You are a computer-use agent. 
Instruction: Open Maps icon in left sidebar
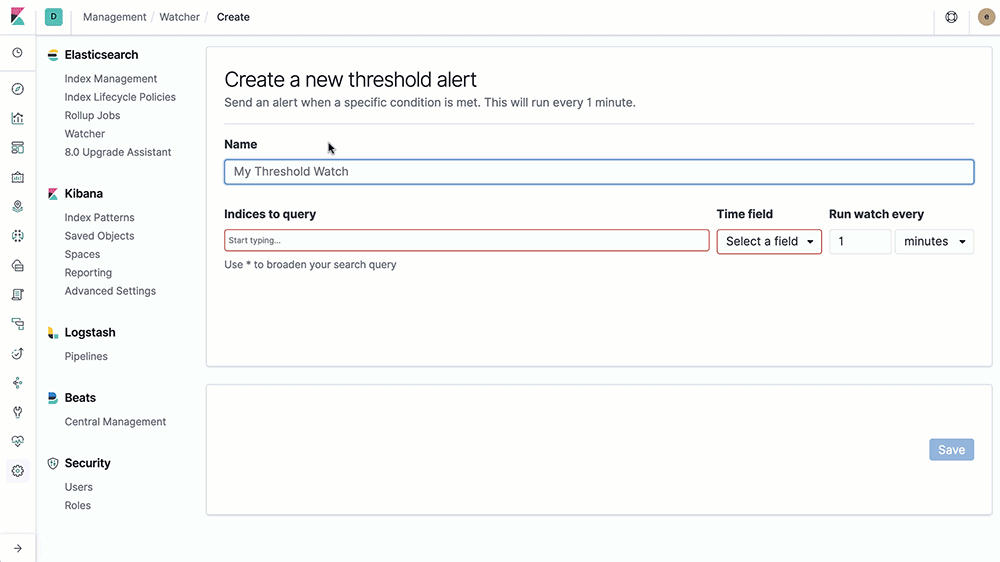[x=18, y=206]
